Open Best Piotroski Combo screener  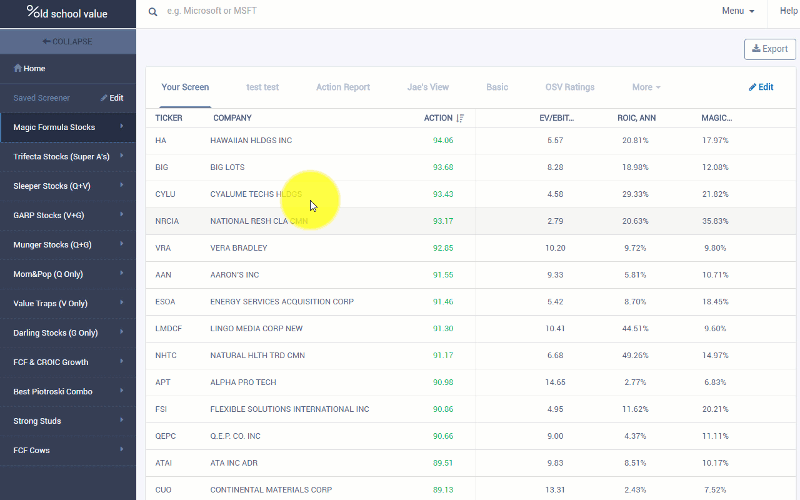[68, 391]
